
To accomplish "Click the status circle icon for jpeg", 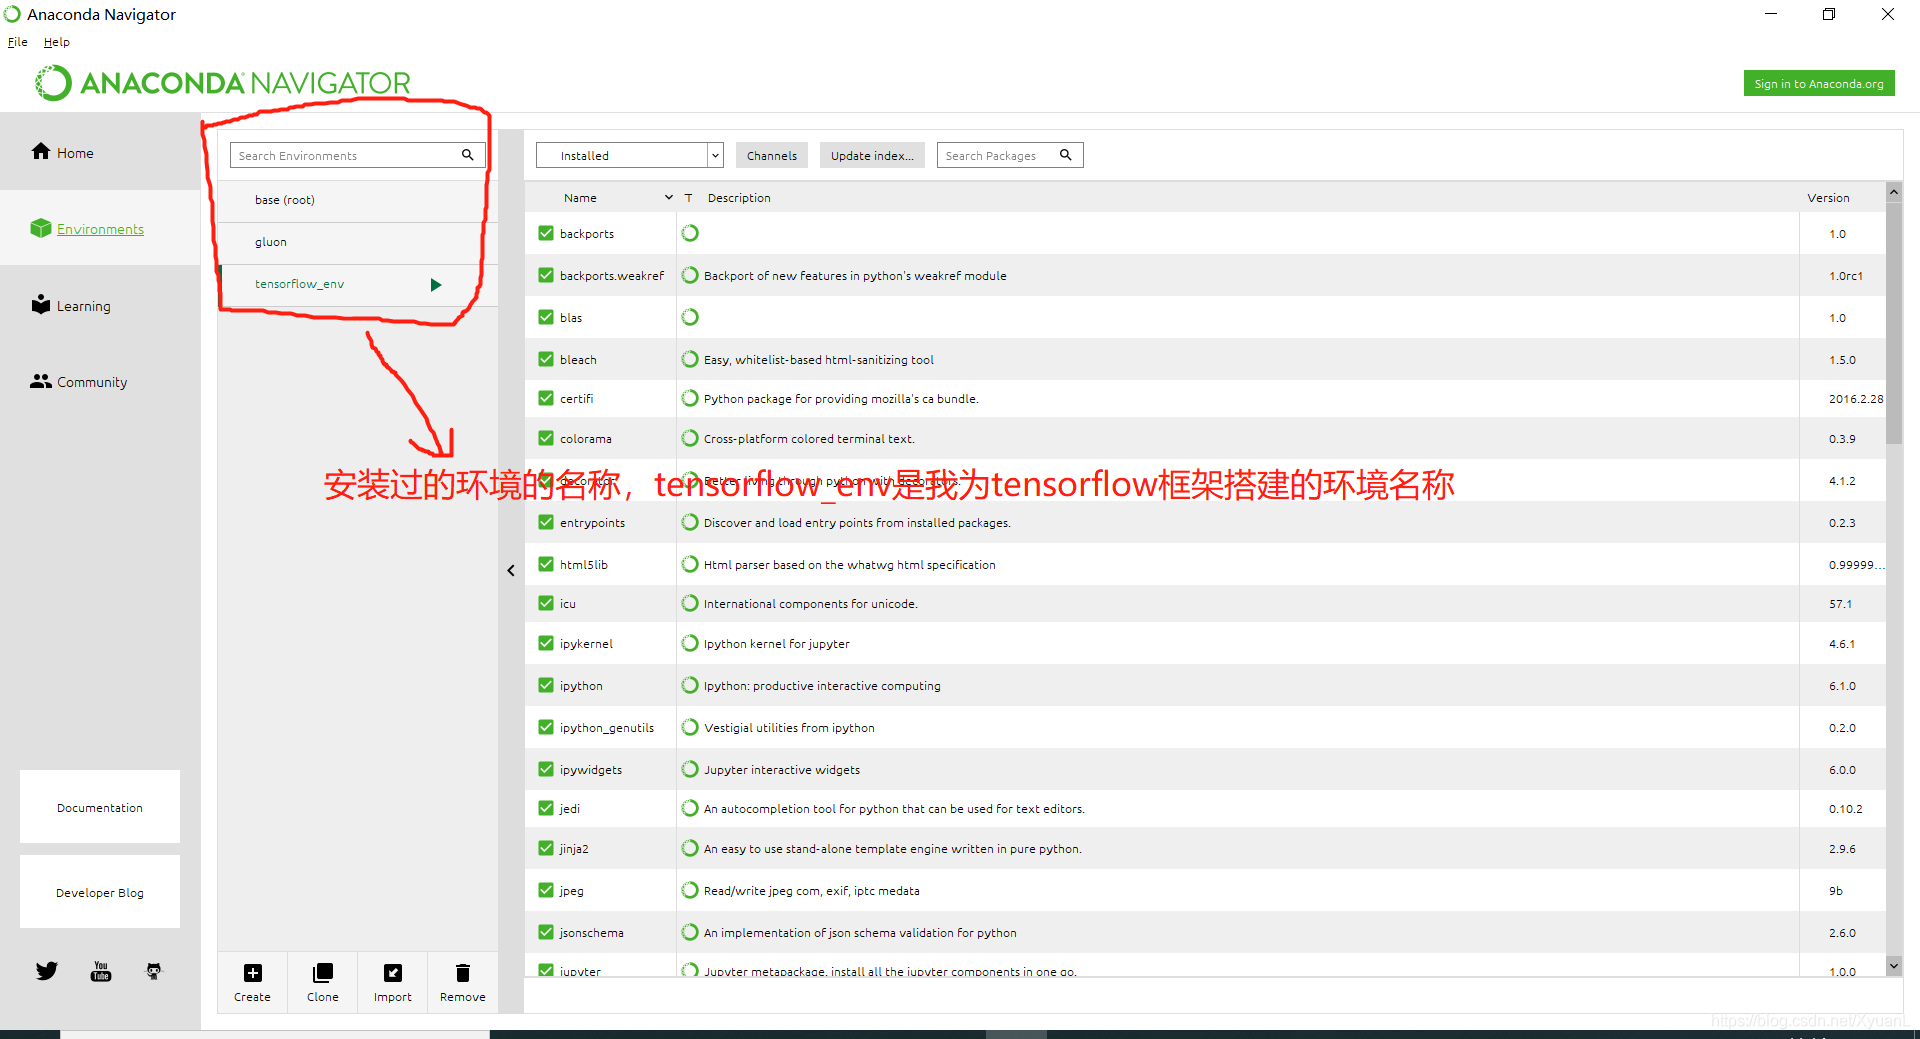I will [690, 890].
